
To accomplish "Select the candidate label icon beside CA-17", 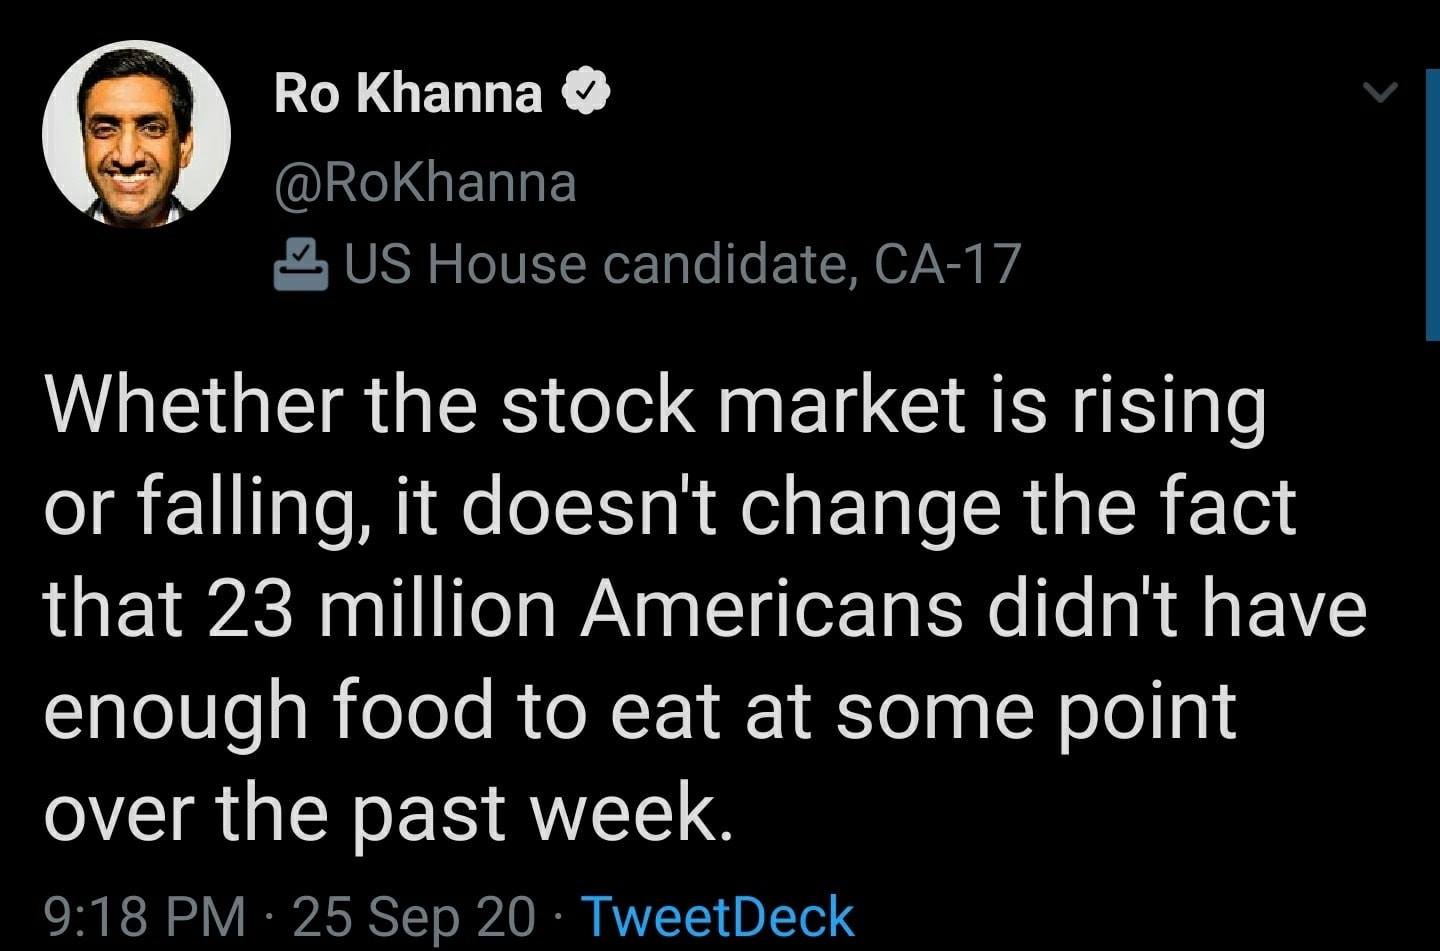I will [x=302, y=263].
